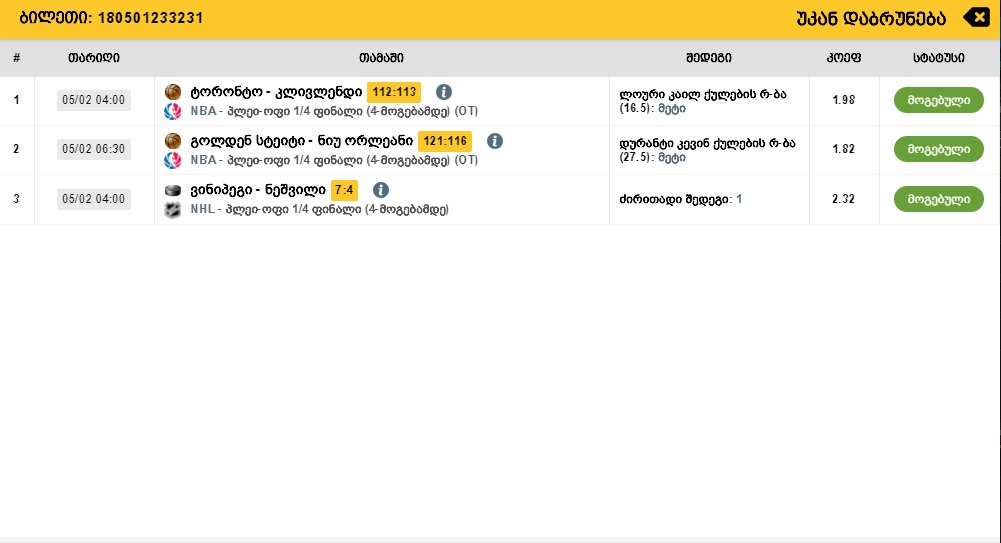Viewport: 1001px width, 543px height.
Task: Open info icon for გოლდენ სტეიტი match
Action: tap(495, 141)
